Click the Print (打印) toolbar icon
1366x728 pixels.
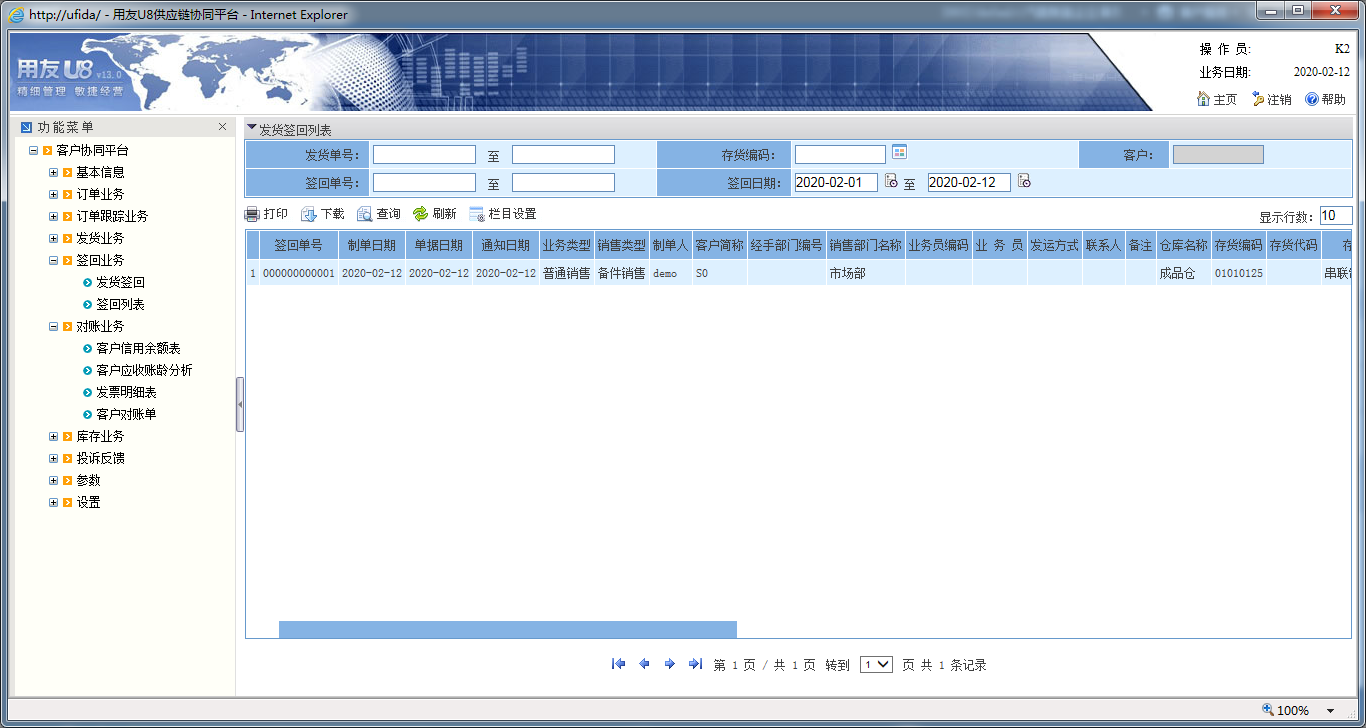pyautogui.click(x=253, y=214)
